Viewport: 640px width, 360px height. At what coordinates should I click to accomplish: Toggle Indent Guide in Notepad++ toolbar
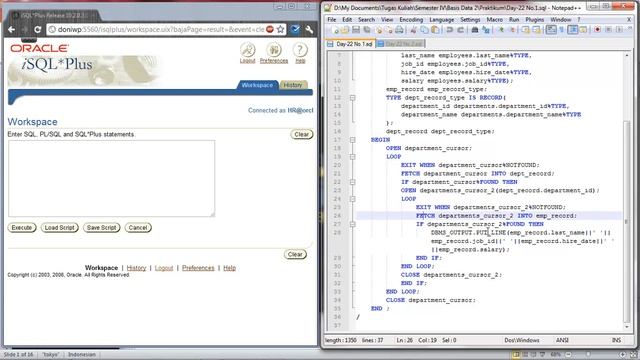click(573, 30)
